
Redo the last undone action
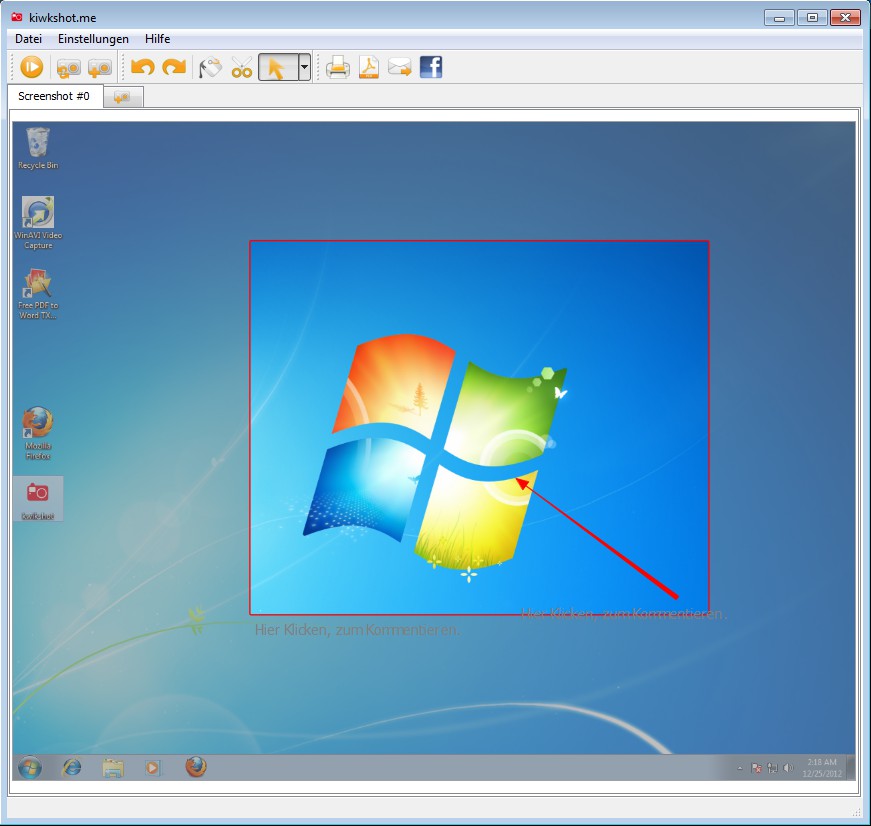(x=174, y=67)
